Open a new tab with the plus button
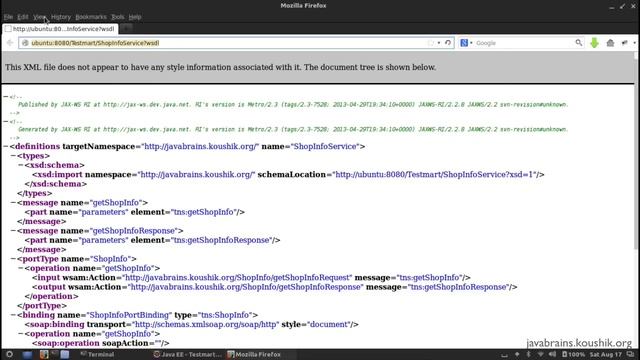 click(127, 28)
